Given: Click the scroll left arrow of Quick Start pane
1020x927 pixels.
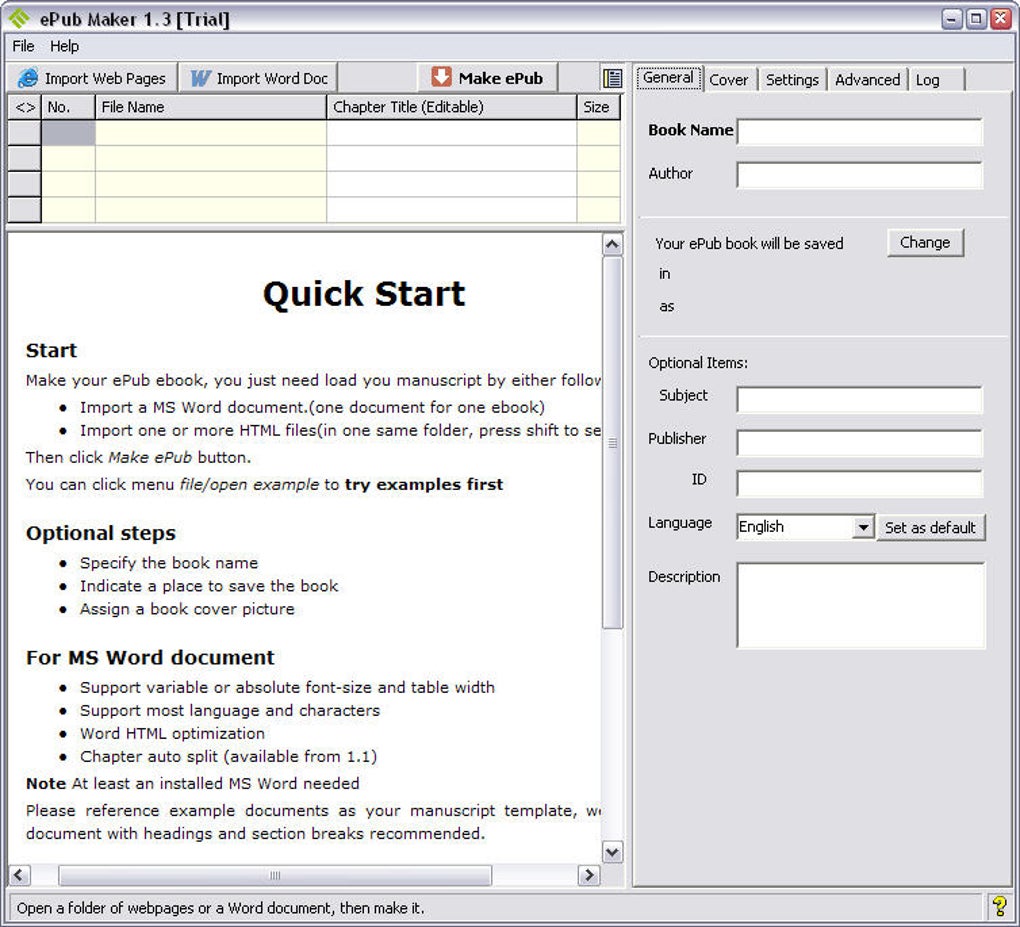Looking at the screenshot, I should tap(19, 875).
